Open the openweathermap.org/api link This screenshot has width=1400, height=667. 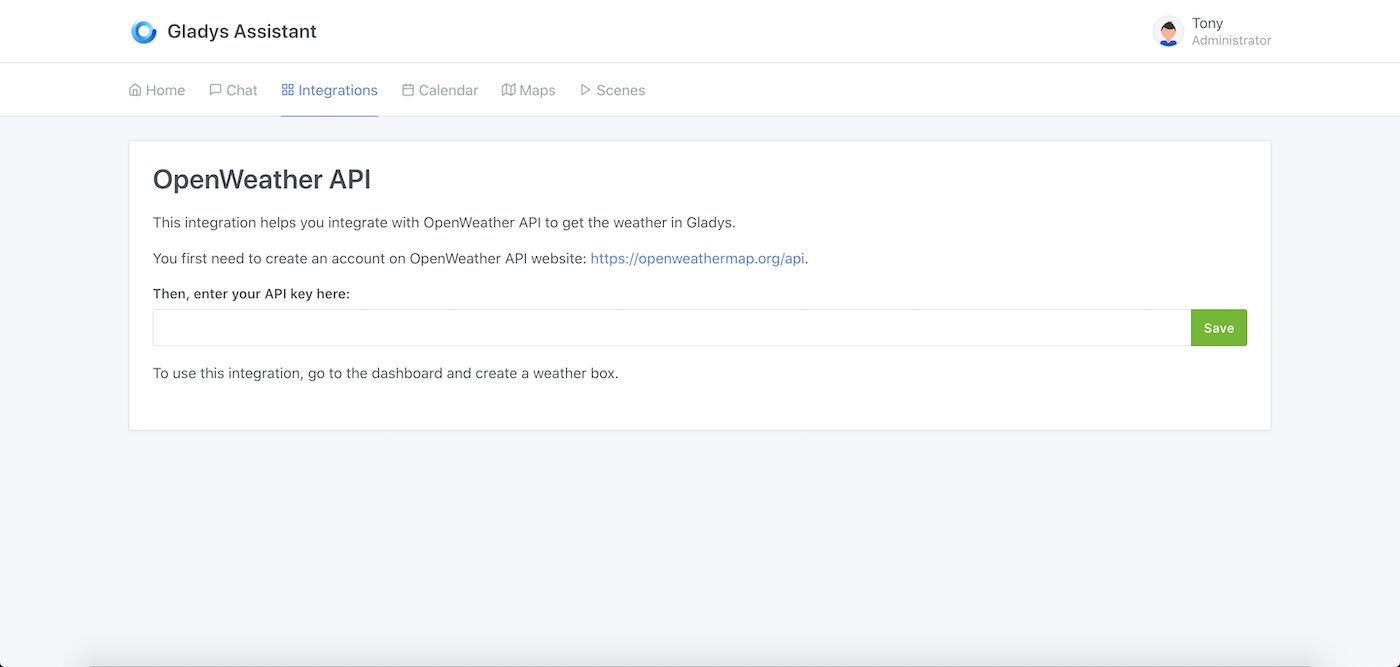point(697,258)
